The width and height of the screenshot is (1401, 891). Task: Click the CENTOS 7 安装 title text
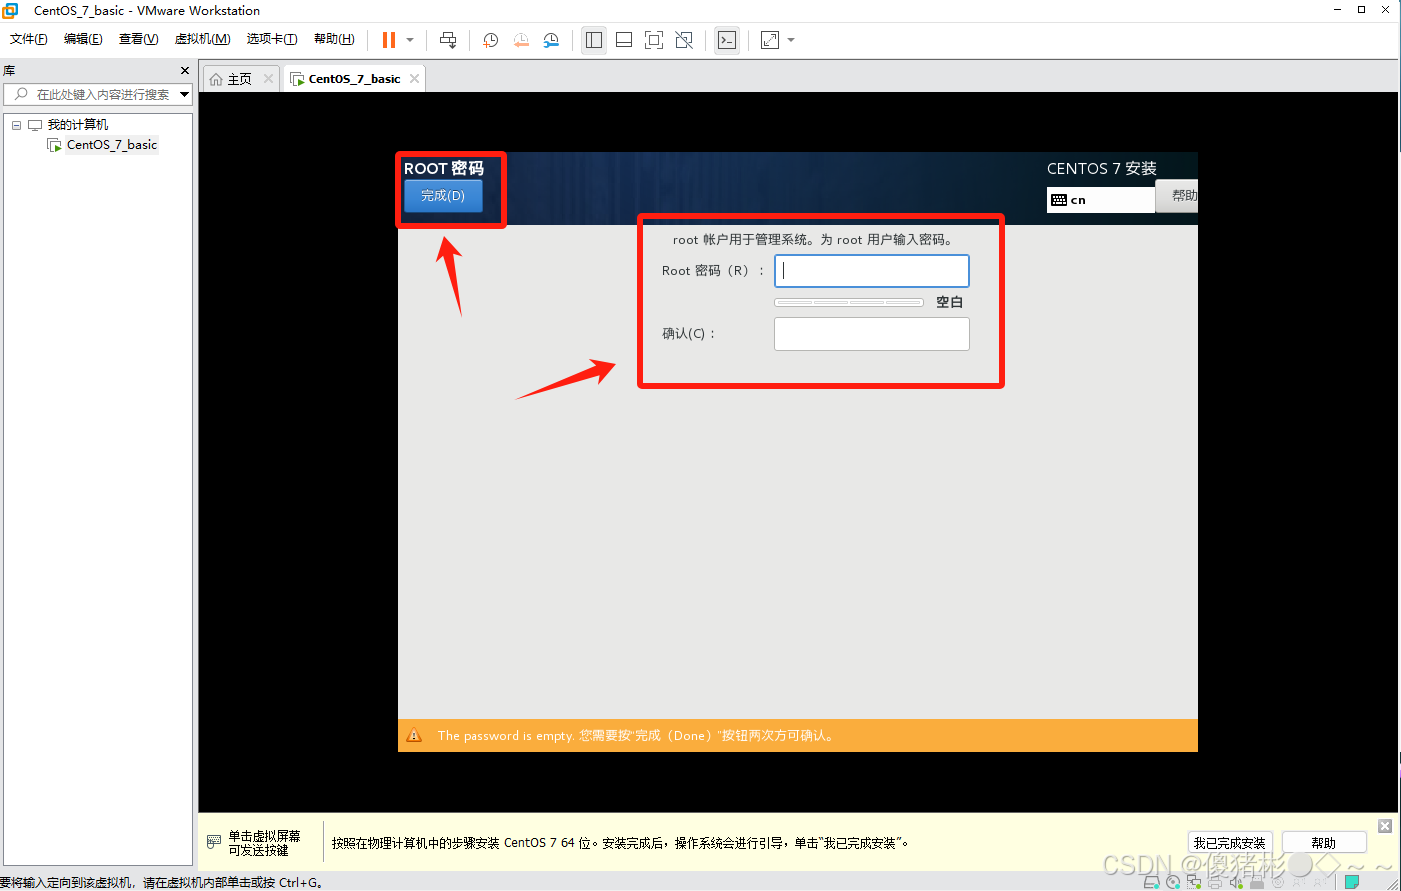1102,168
